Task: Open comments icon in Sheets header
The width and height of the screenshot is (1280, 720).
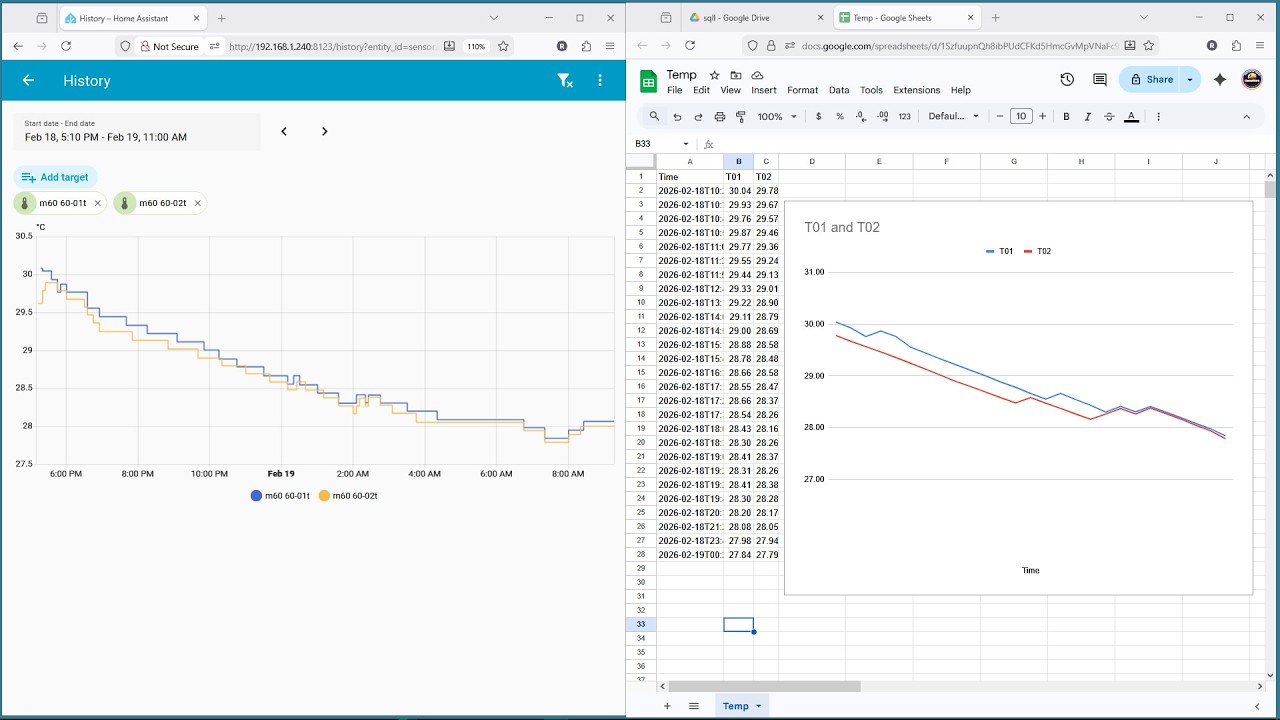Action: pos(1100,79)
